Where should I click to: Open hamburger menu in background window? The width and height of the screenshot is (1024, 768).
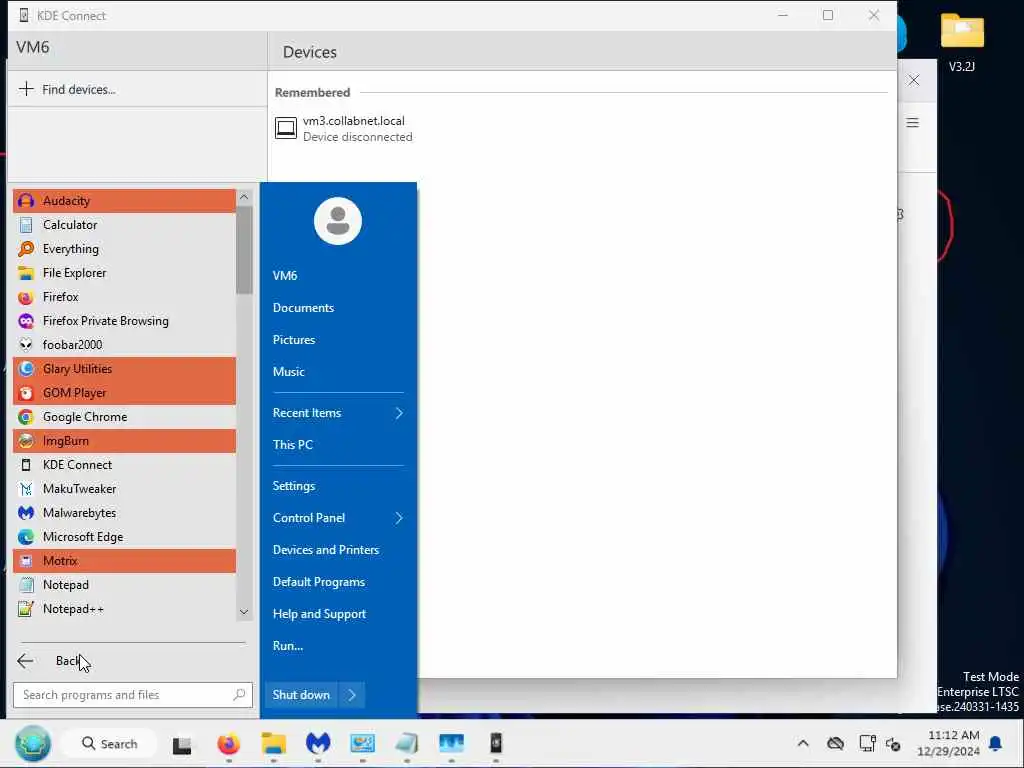pos(913,123)
